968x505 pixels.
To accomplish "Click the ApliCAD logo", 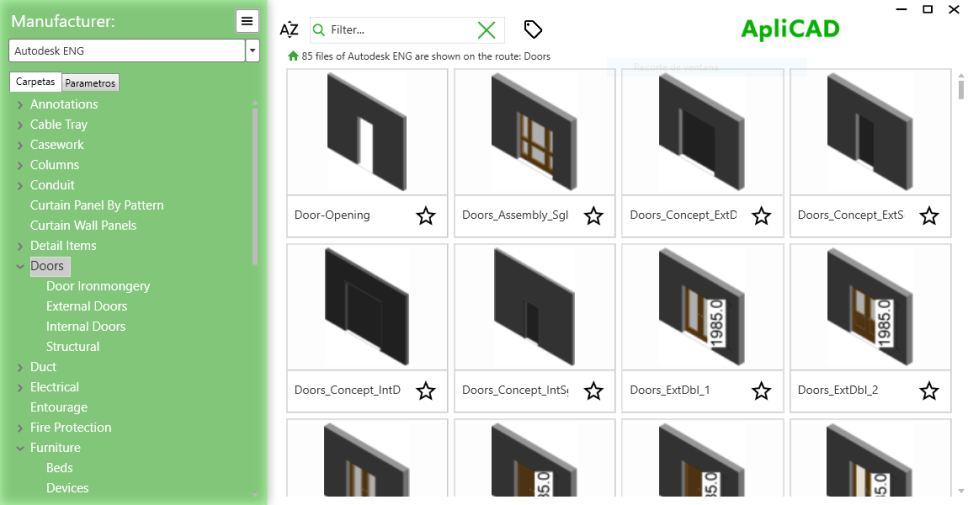I will (790, 30).
